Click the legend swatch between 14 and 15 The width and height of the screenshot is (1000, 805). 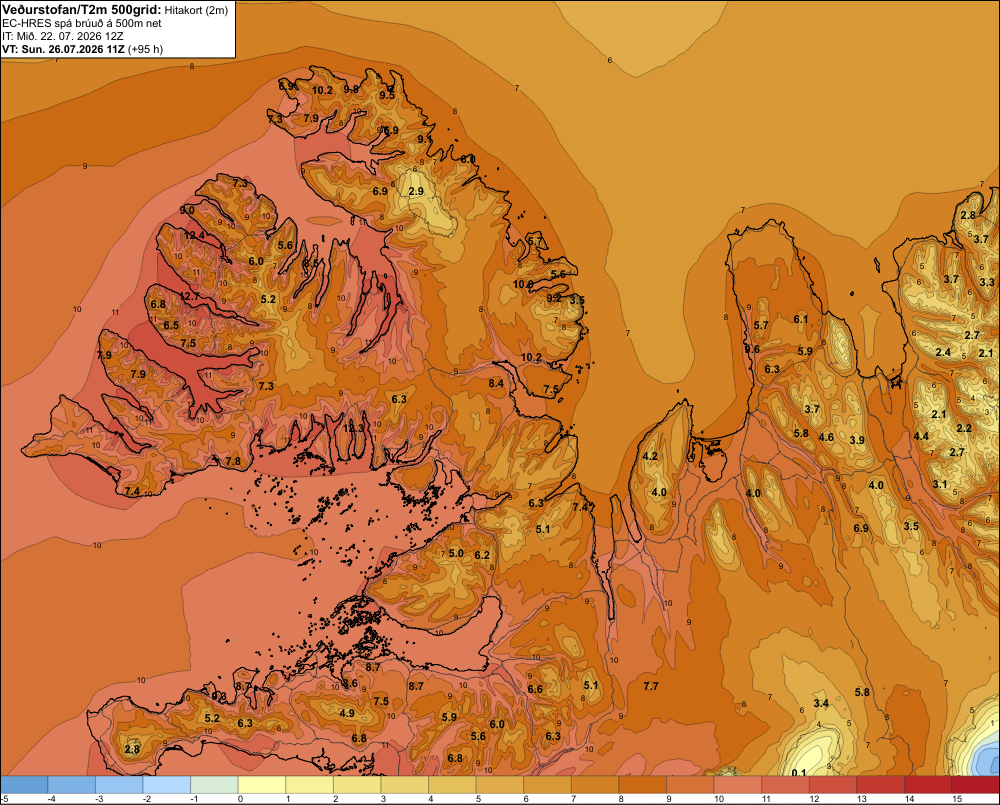tap(928, 784)
